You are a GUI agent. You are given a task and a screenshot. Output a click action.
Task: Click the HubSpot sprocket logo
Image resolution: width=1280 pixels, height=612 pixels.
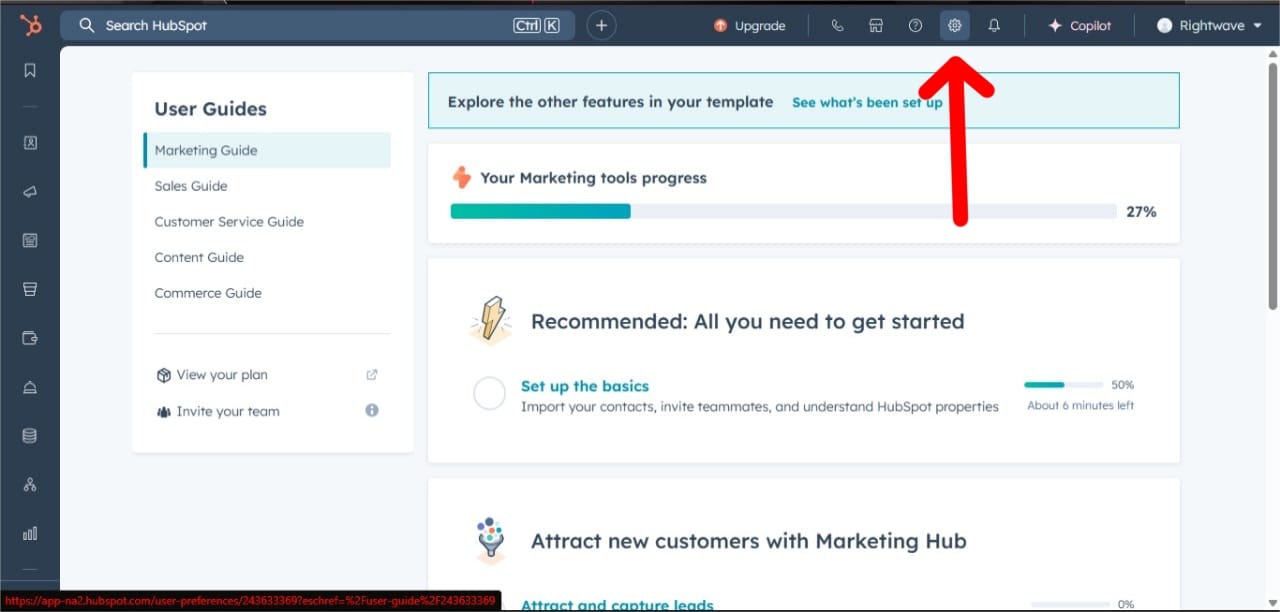click(31, 26)
